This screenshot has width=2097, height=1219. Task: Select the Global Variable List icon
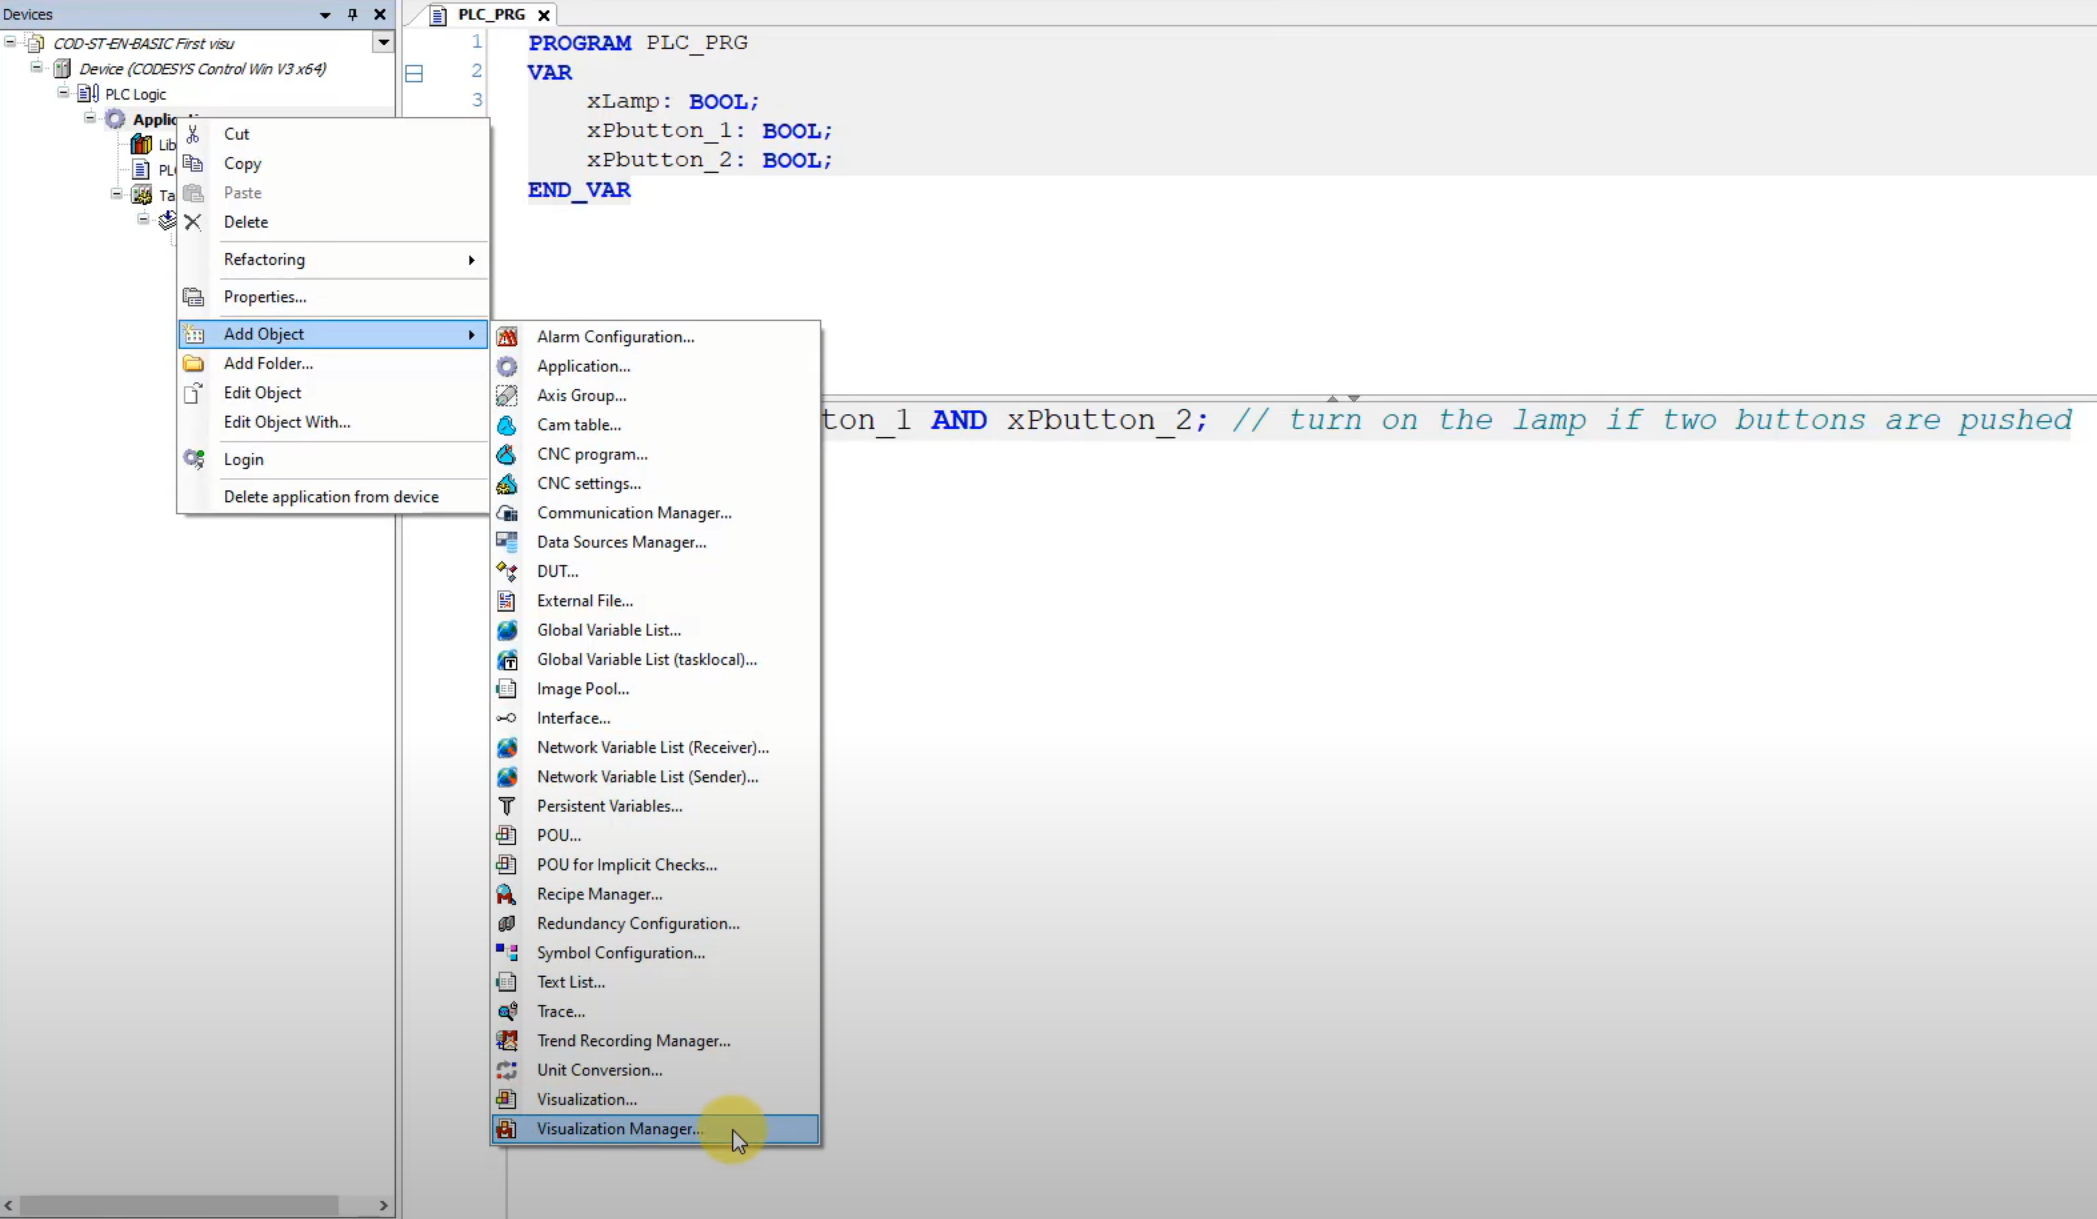pos(508,628)
